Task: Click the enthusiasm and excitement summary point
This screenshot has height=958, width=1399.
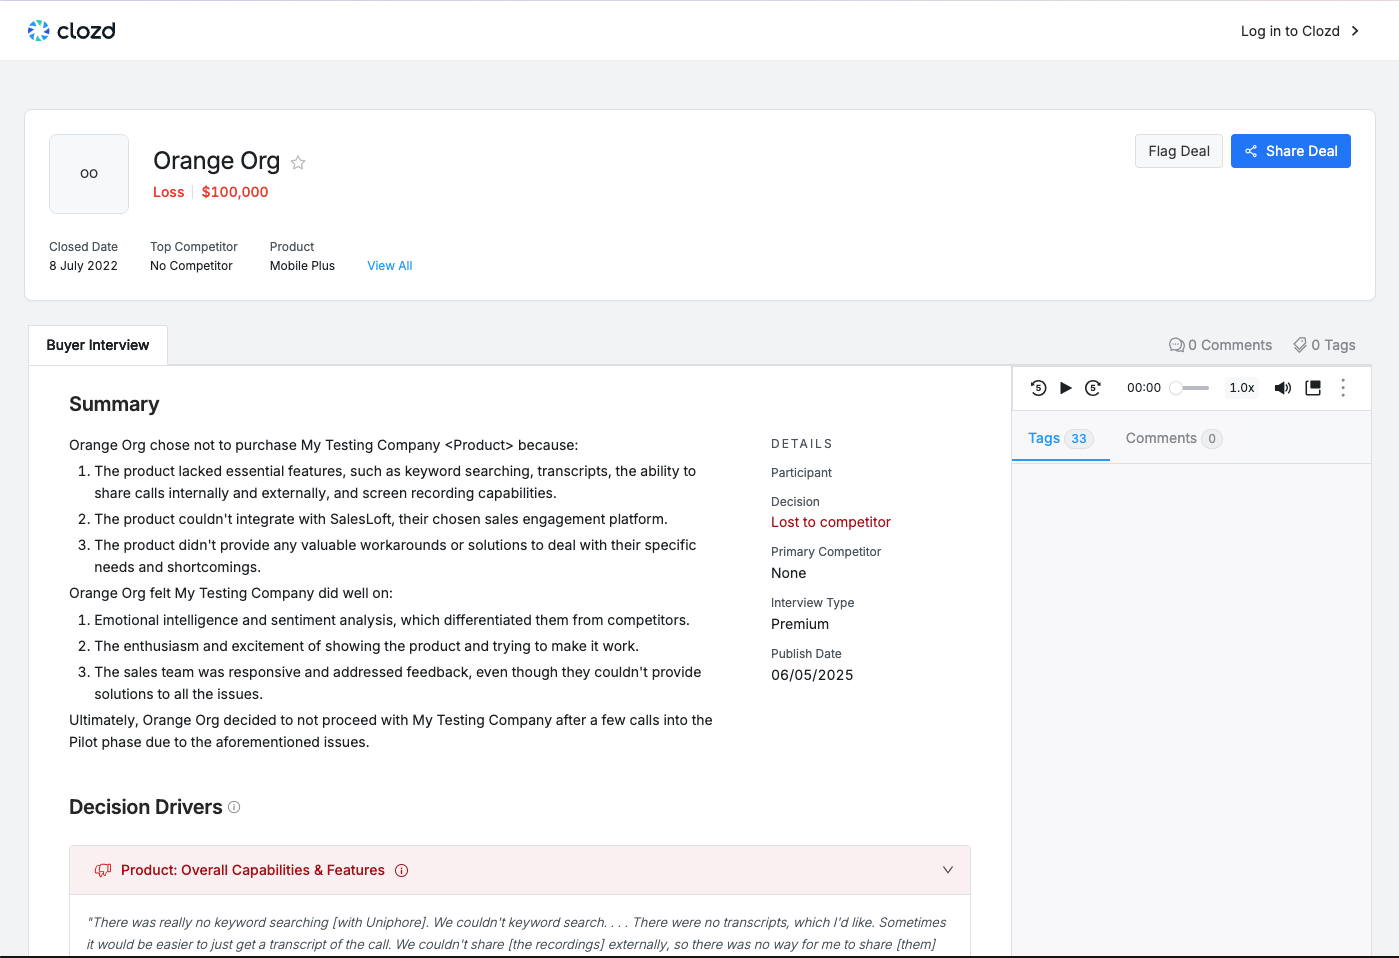Action: [367, 646]
